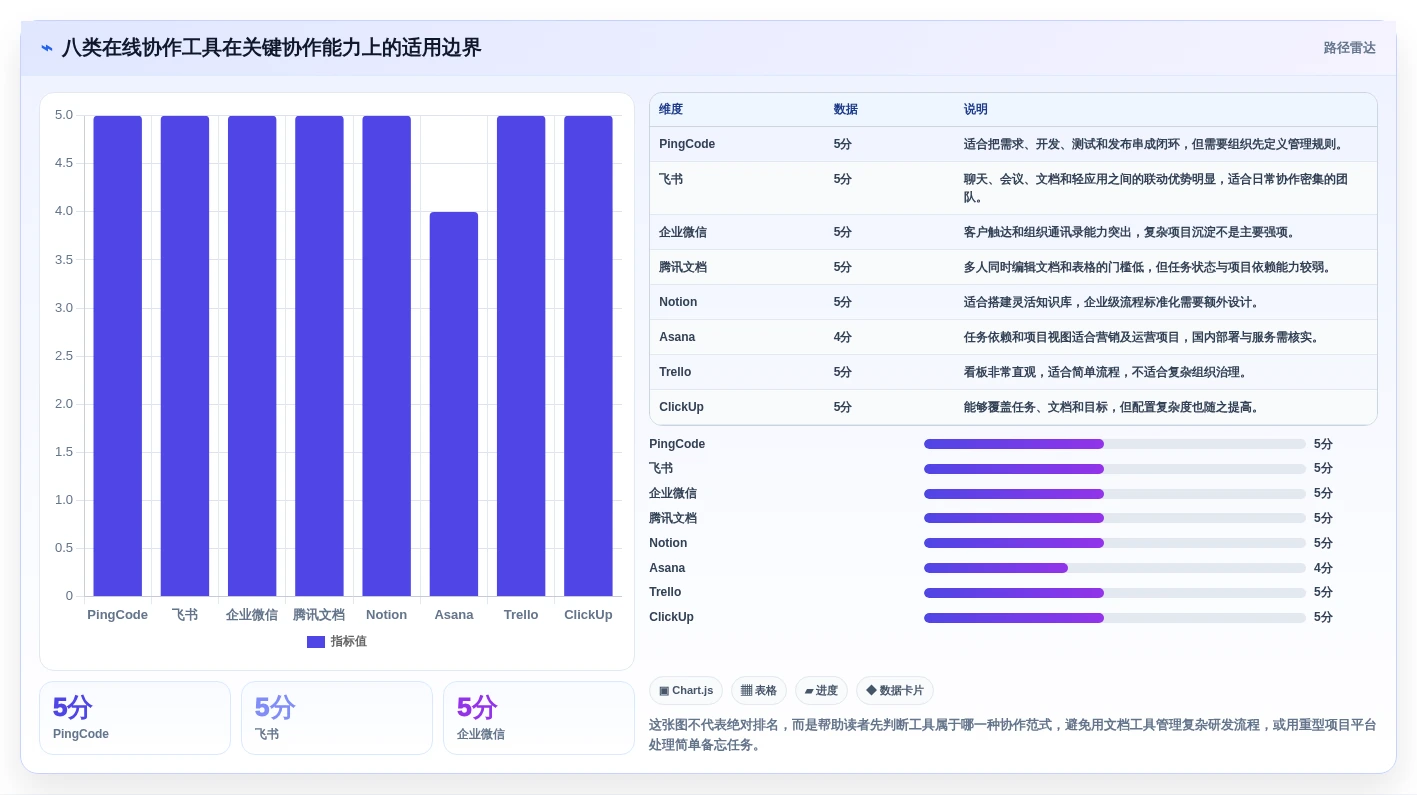The image size is (1417, 795).
Task: Toggle the 指标值 legend swatch
Action: tap(316, 642)
